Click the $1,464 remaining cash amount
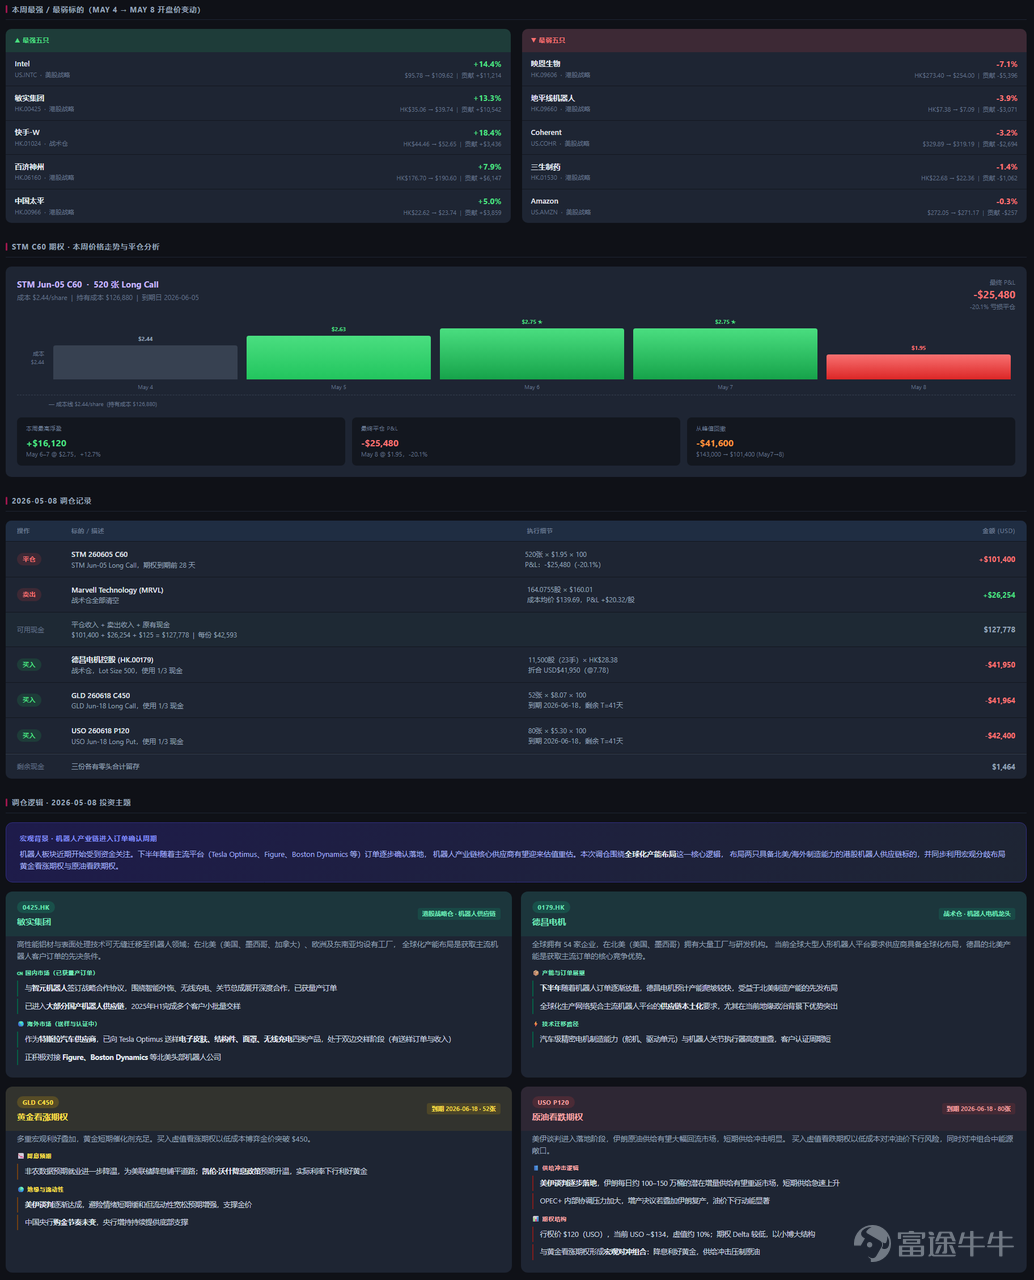The height and width of the screenshot is (1280, 1034). click(1004, 767)
